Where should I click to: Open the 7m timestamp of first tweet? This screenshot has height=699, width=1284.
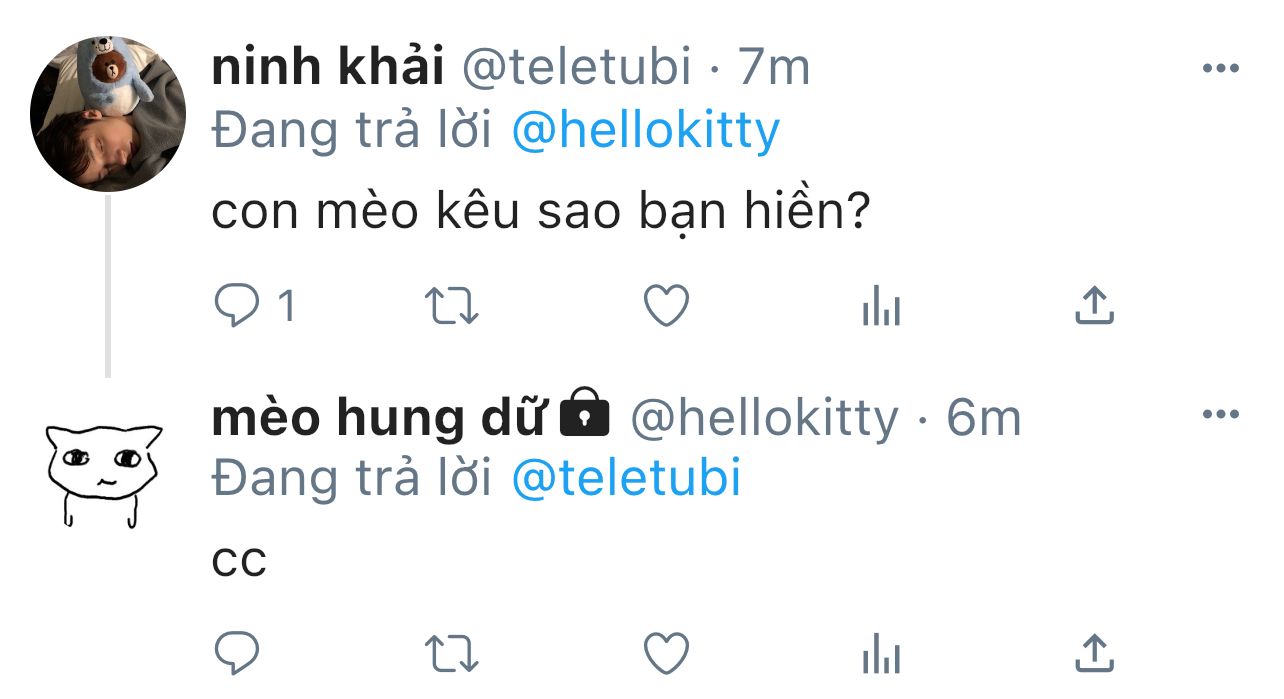point(773,67)
